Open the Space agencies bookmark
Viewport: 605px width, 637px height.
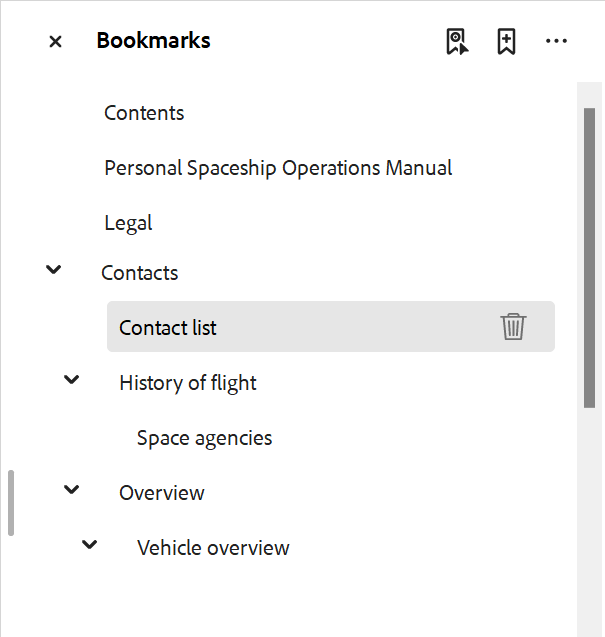pyautogui.click(x=204, y=438)
